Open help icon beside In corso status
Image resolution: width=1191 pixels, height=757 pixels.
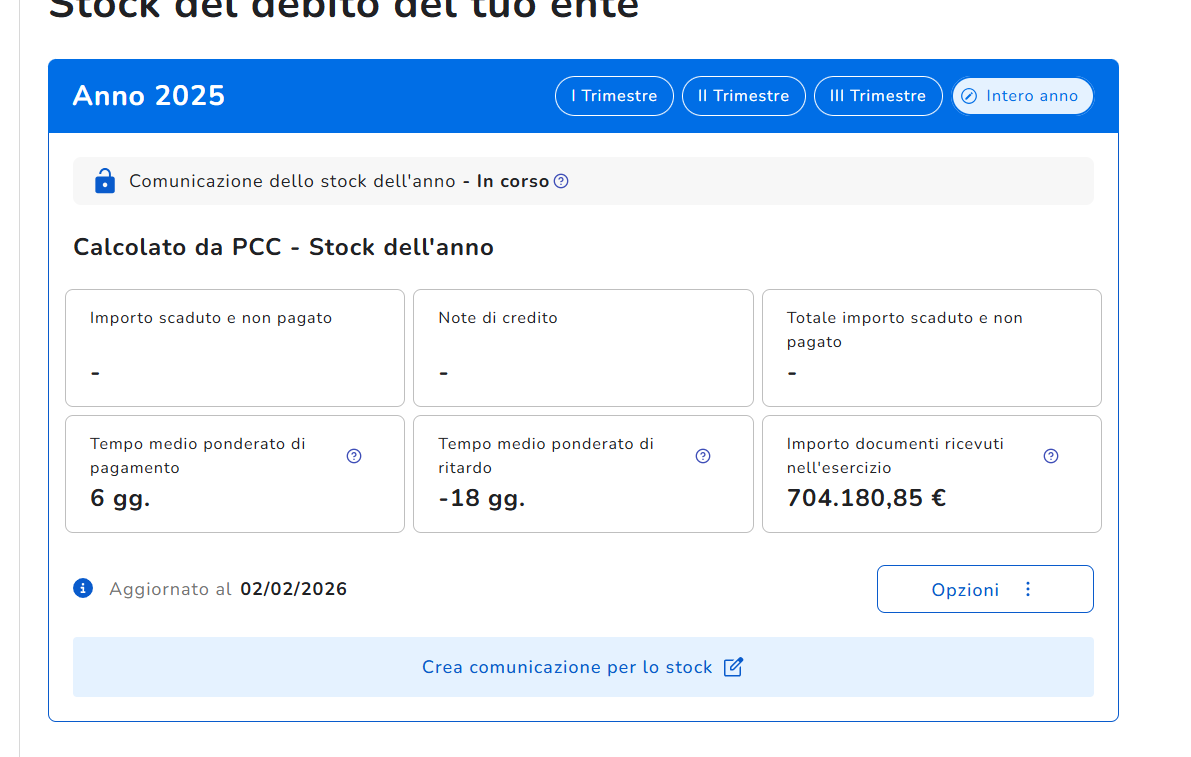point(561,181)
